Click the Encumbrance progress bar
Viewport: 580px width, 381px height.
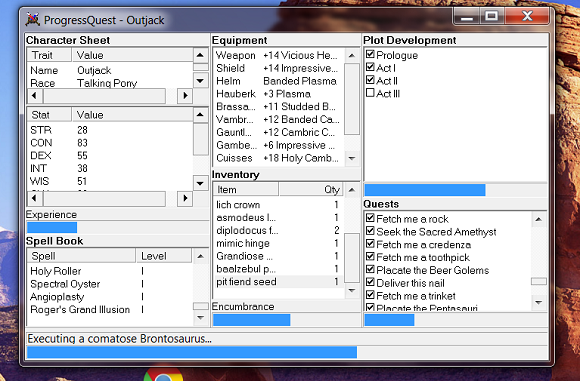click(x=286, y=320)
